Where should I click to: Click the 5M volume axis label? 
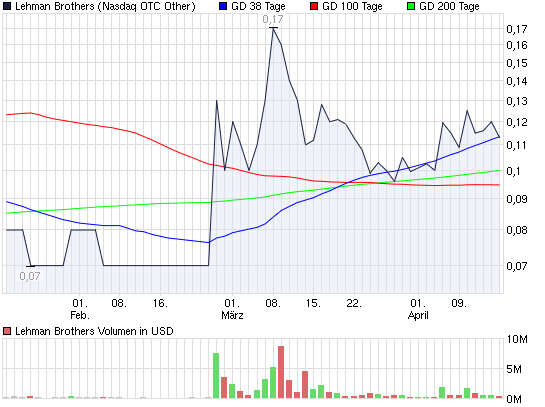click(514, 369)
